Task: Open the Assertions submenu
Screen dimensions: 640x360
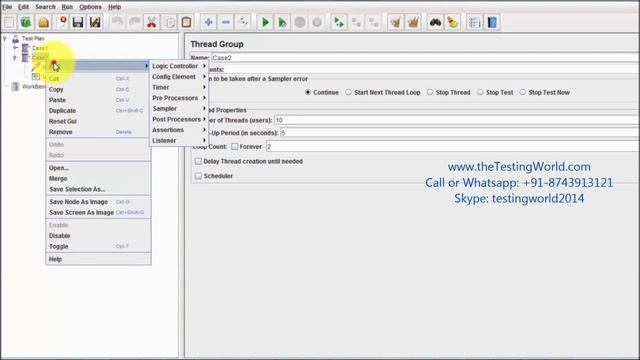Action: pyautogui.click(x=179, y=130)
